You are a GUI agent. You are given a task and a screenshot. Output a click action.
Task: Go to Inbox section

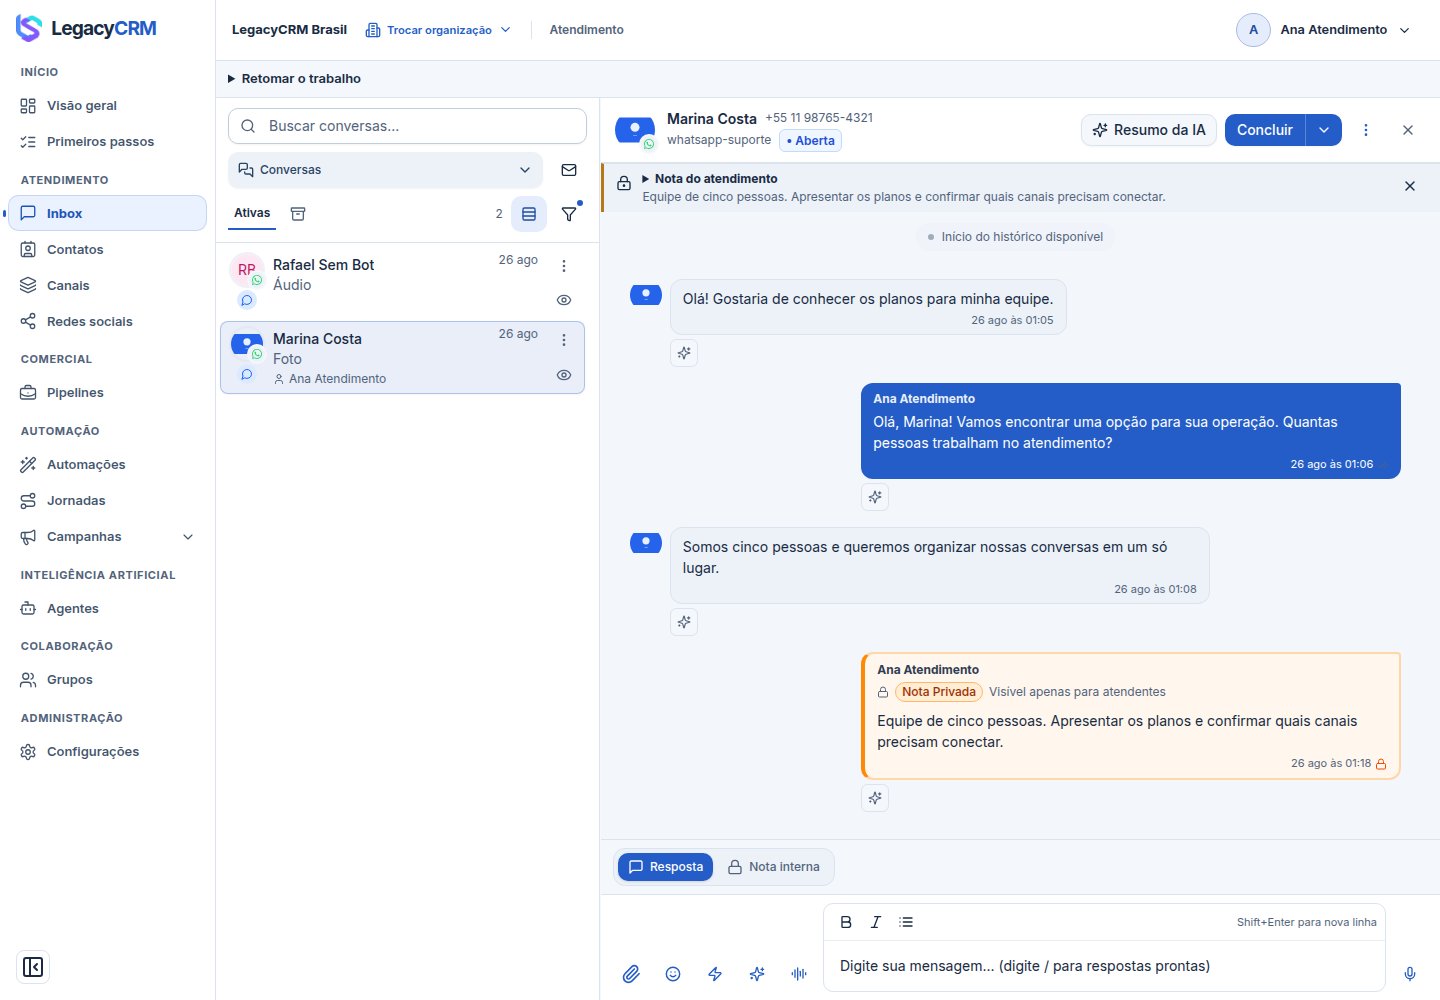pyautogui.click(x=107, y=213)
